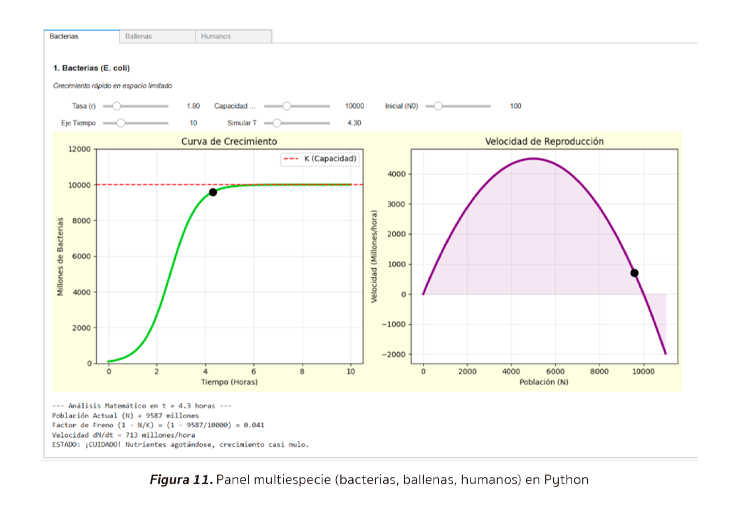Click the 'Inicial (N0)' label

[401, 106]
